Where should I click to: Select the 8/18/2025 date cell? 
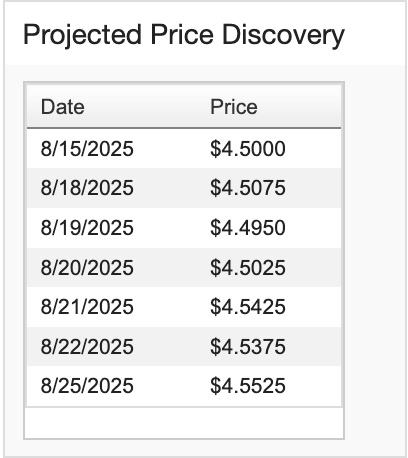coord(87,188)
